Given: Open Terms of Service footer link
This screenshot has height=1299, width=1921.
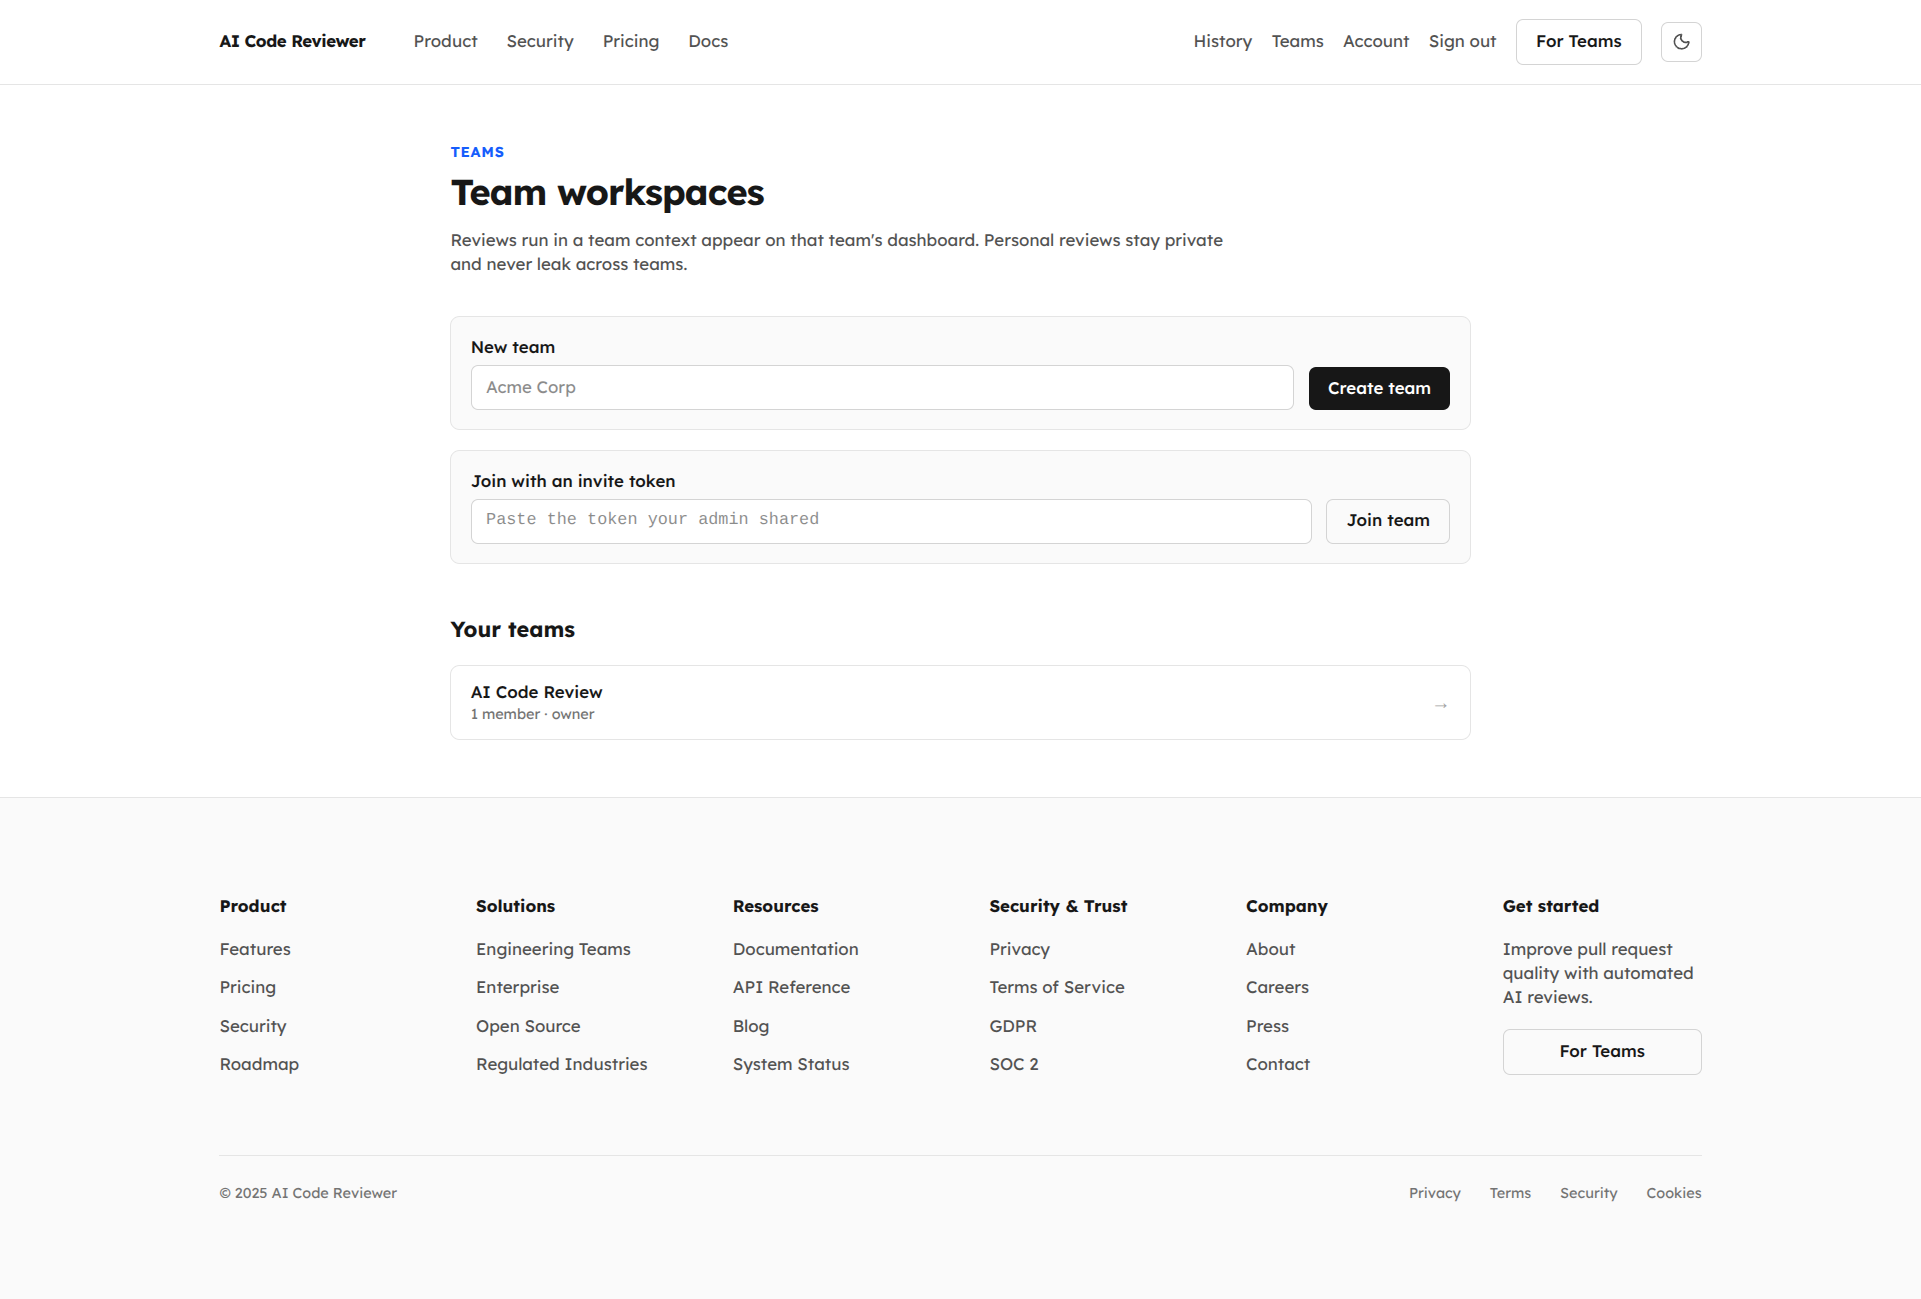Looking at the screenshot, I should (x=1056, y=987).
